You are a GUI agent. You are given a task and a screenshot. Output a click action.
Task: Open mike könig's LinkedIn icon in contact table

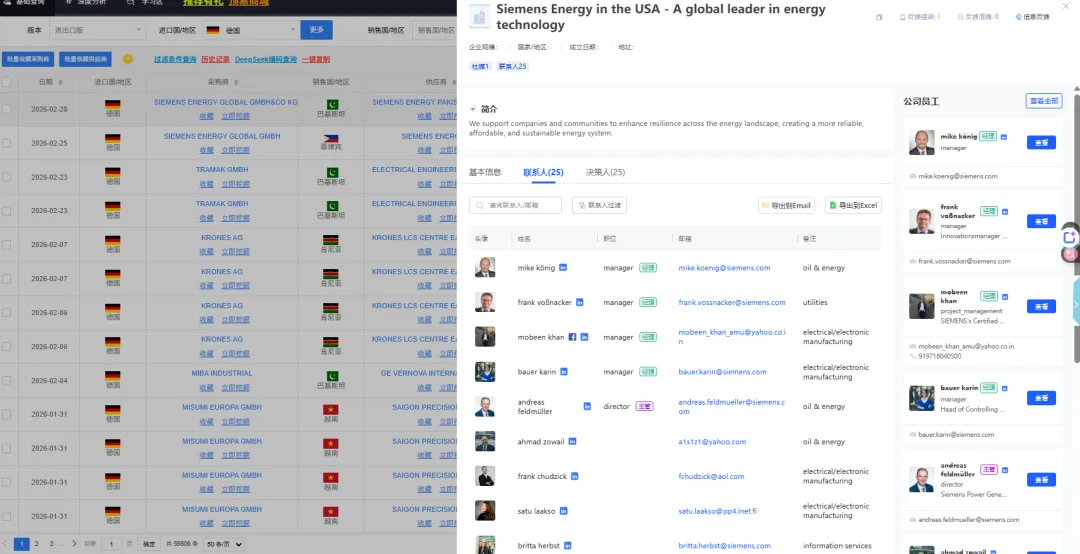click(x=563, y=267)
